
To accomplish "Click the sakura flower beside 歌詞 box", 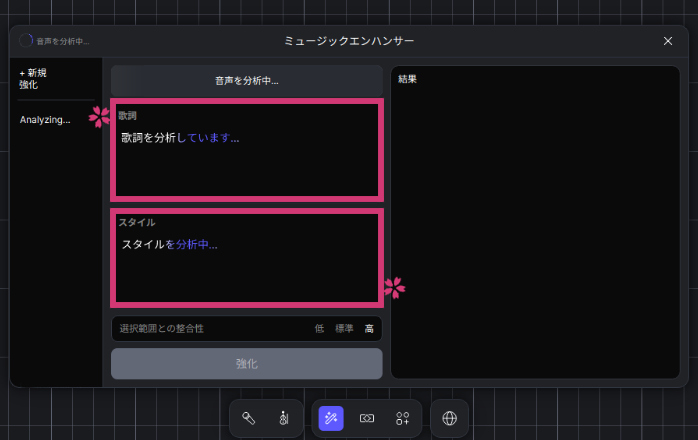I will pos(100,117).
